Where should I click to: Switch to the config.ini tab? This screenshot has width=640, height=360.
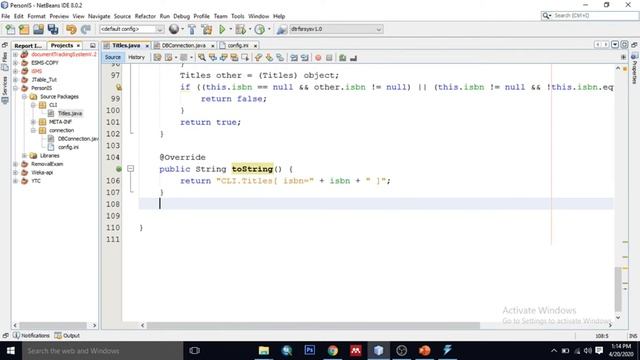pyautogui.click(x=238, y=45)
